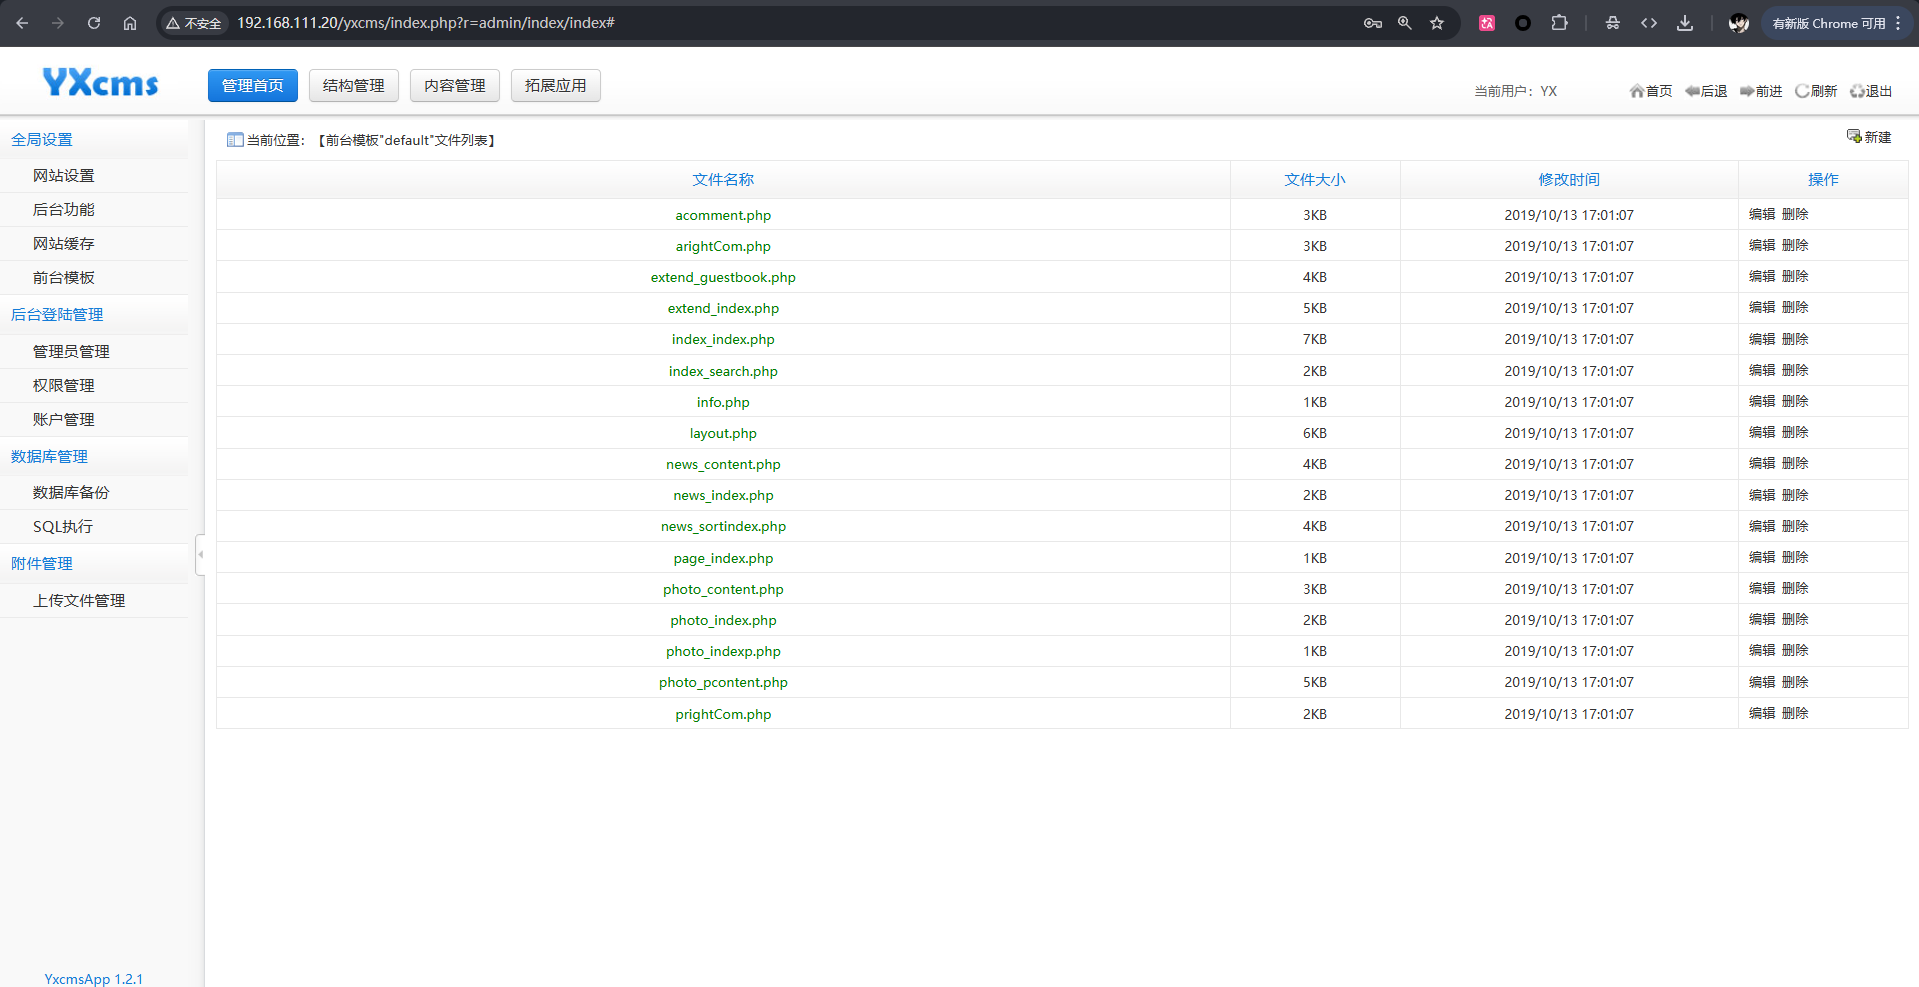The height and width of the screenshot is (987, 1919).
Task: Collapse the sidebar with the handle arrow
Action: click(200, 554)
